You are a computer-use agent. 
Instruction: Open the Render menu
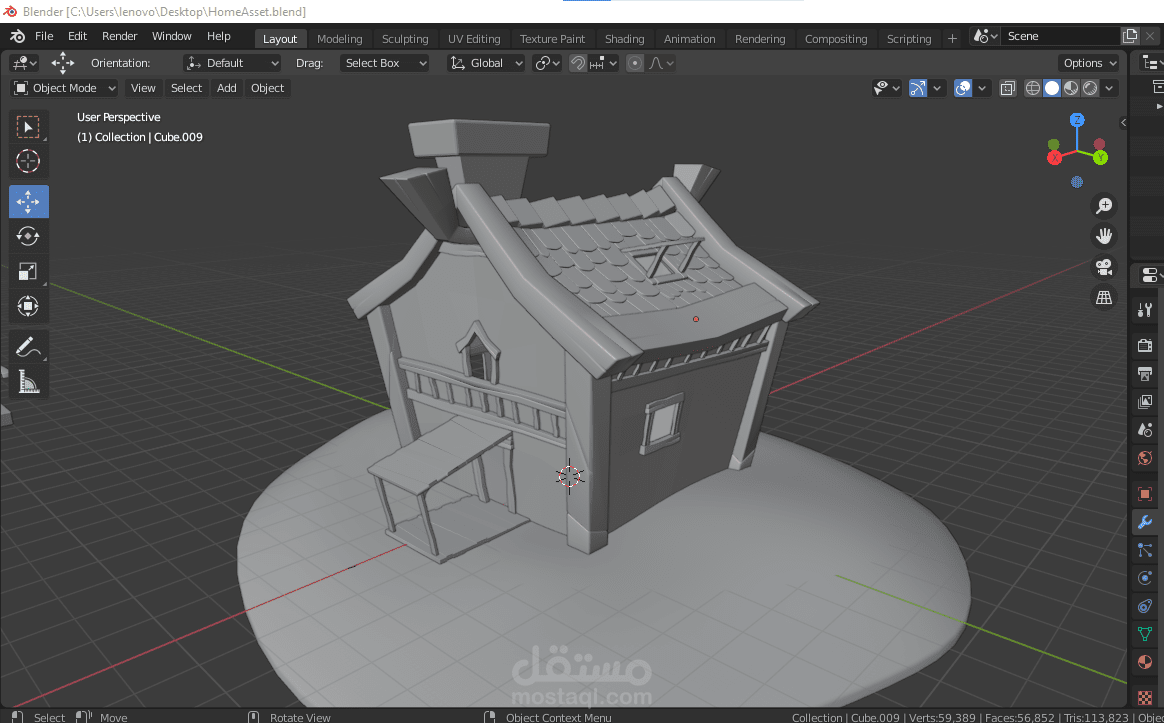120,36
